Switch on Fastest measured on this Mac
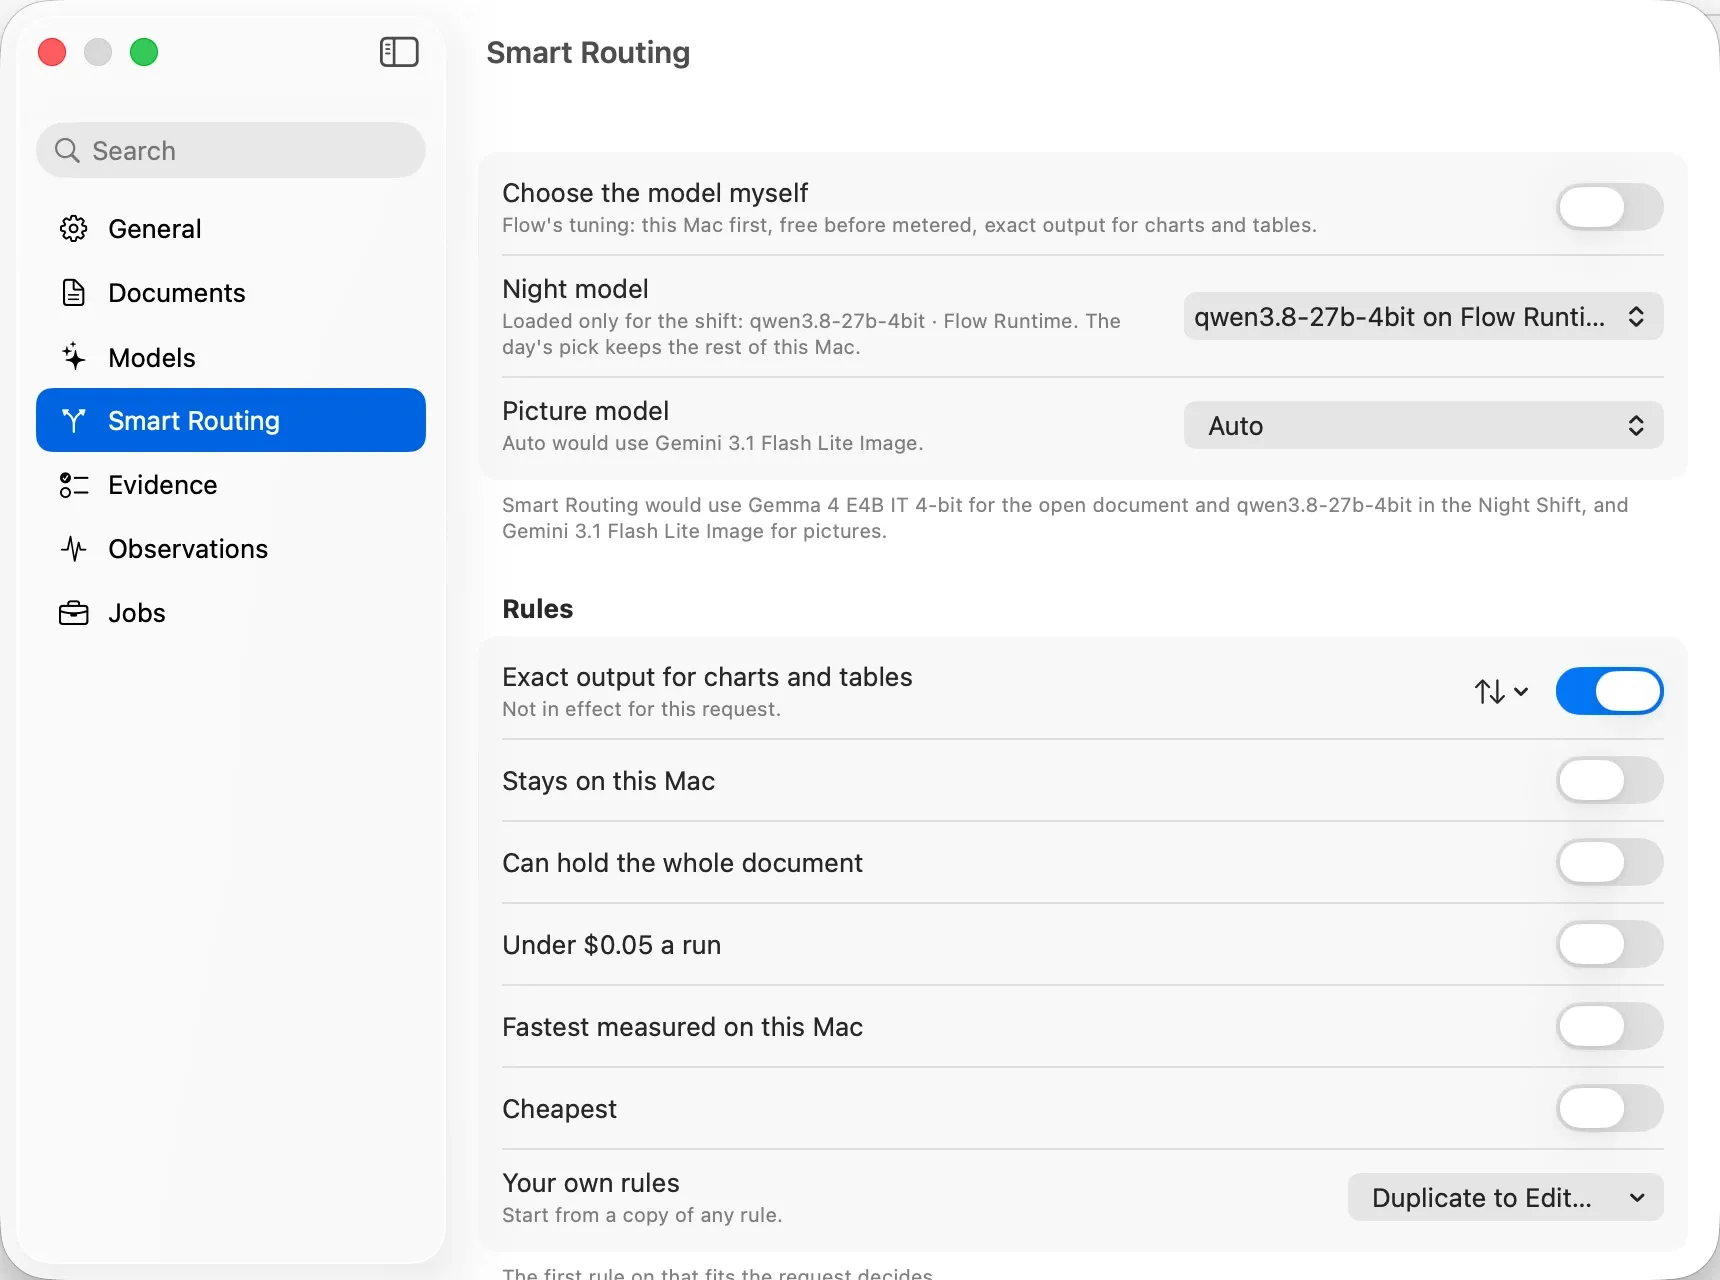 tap(1609, 1027)
